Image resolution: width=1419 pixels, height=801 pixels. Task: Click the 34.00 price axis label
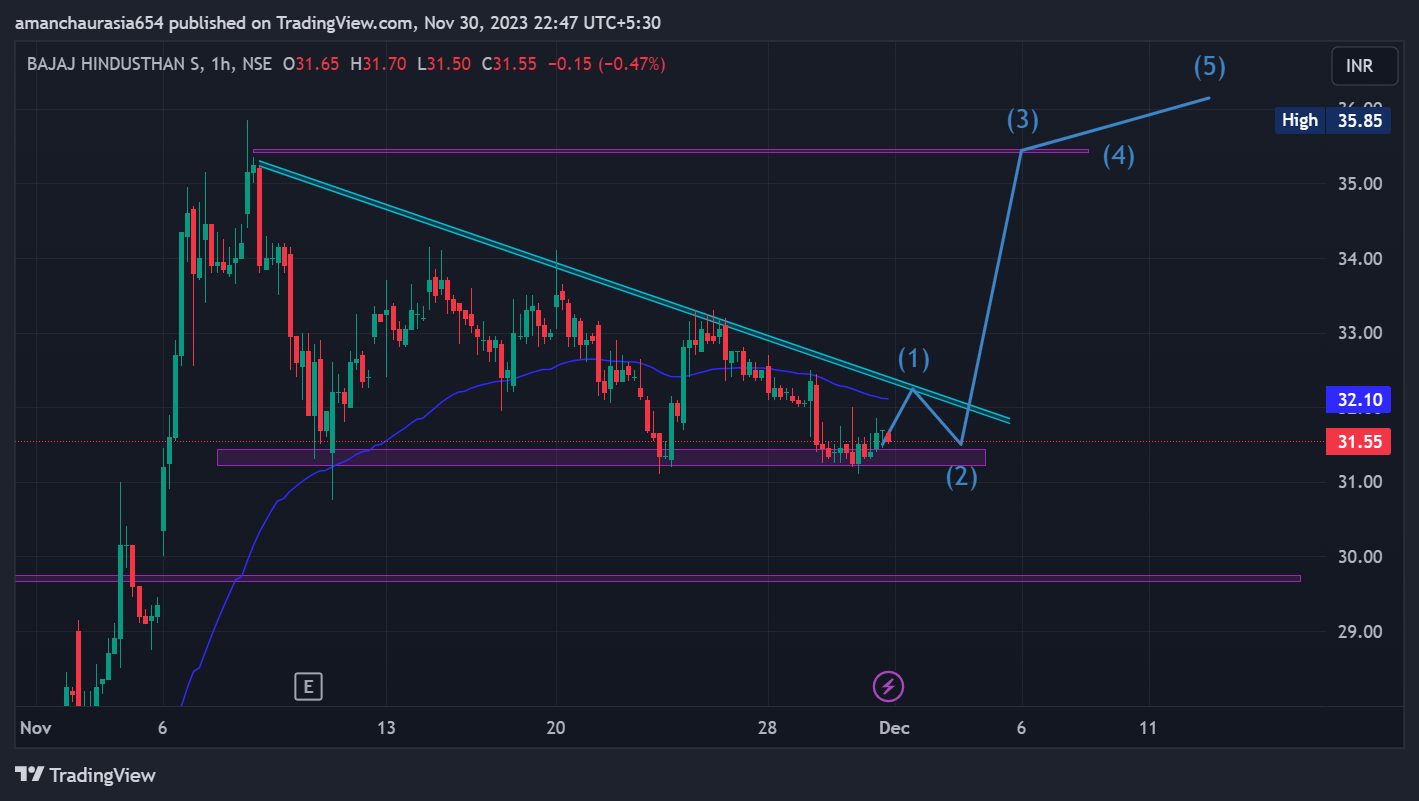[x=1362, y=259]
